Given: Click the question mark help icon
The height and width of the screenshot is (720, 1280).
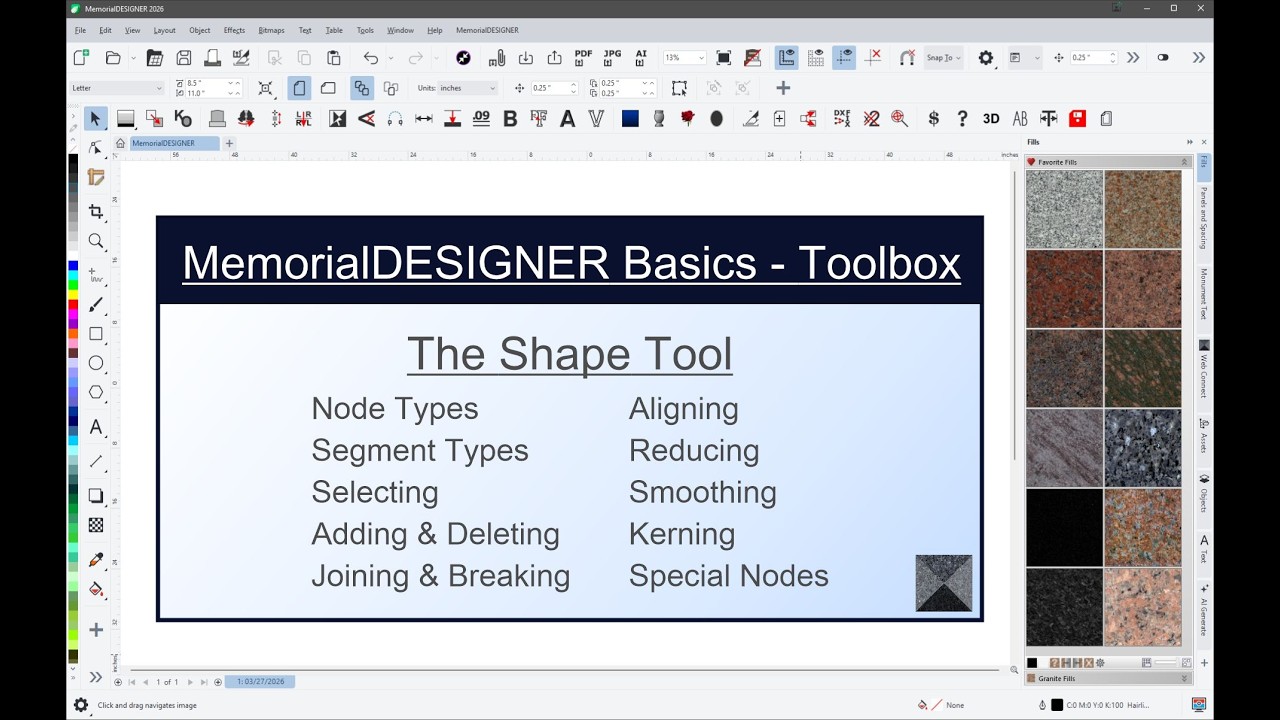Looking at the screenshot, I should coord(962,118).
